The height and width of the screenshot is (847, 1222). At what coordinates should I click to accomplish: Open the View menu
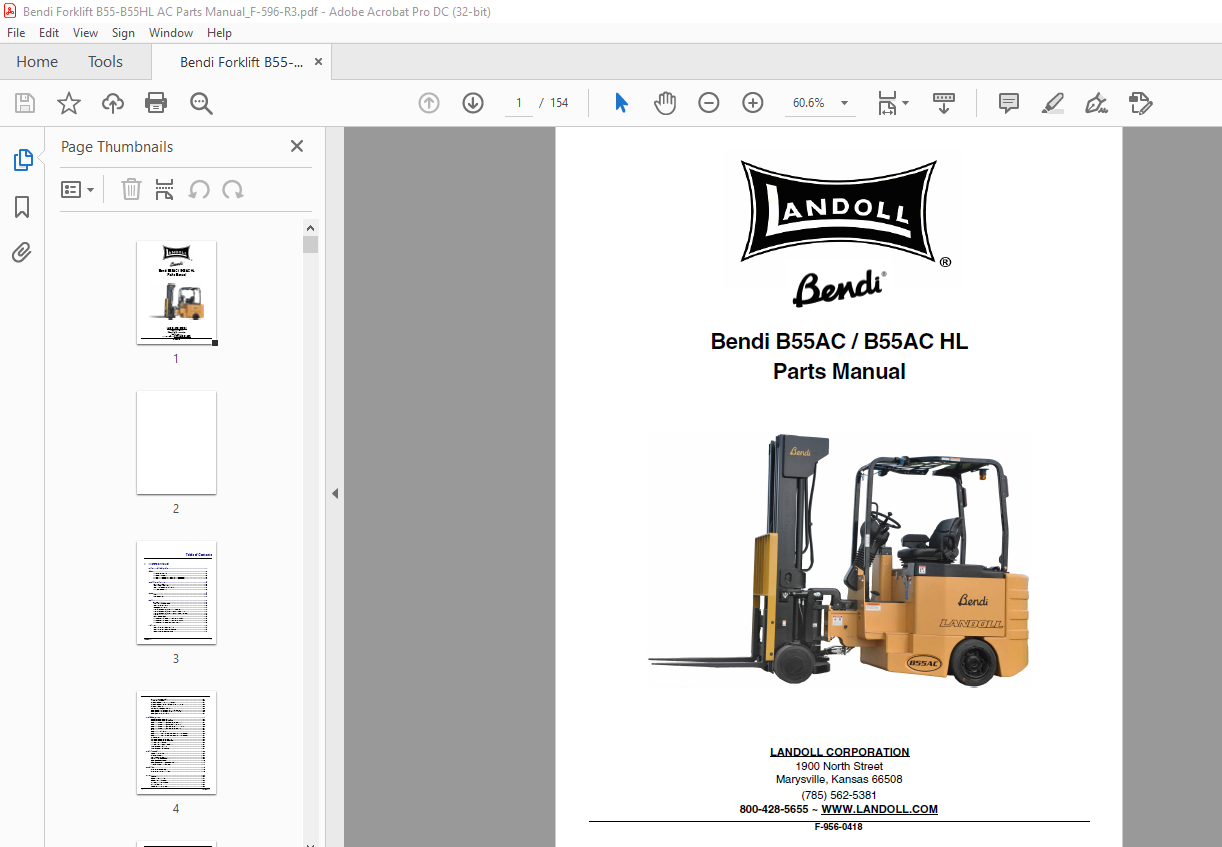tap(86, 33)
